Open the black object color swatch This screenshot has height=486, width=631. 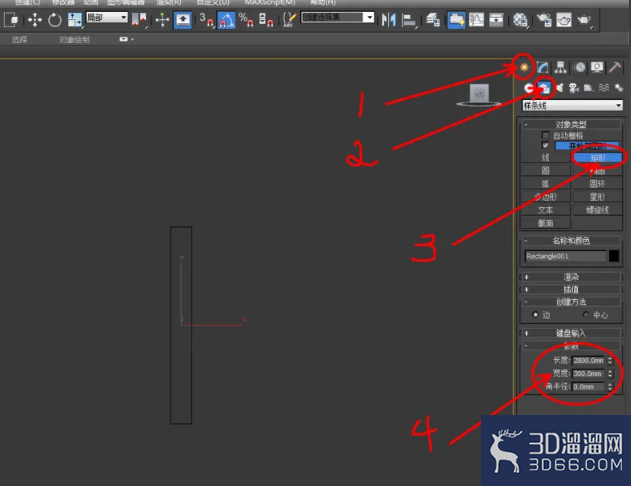click(614, 256)
